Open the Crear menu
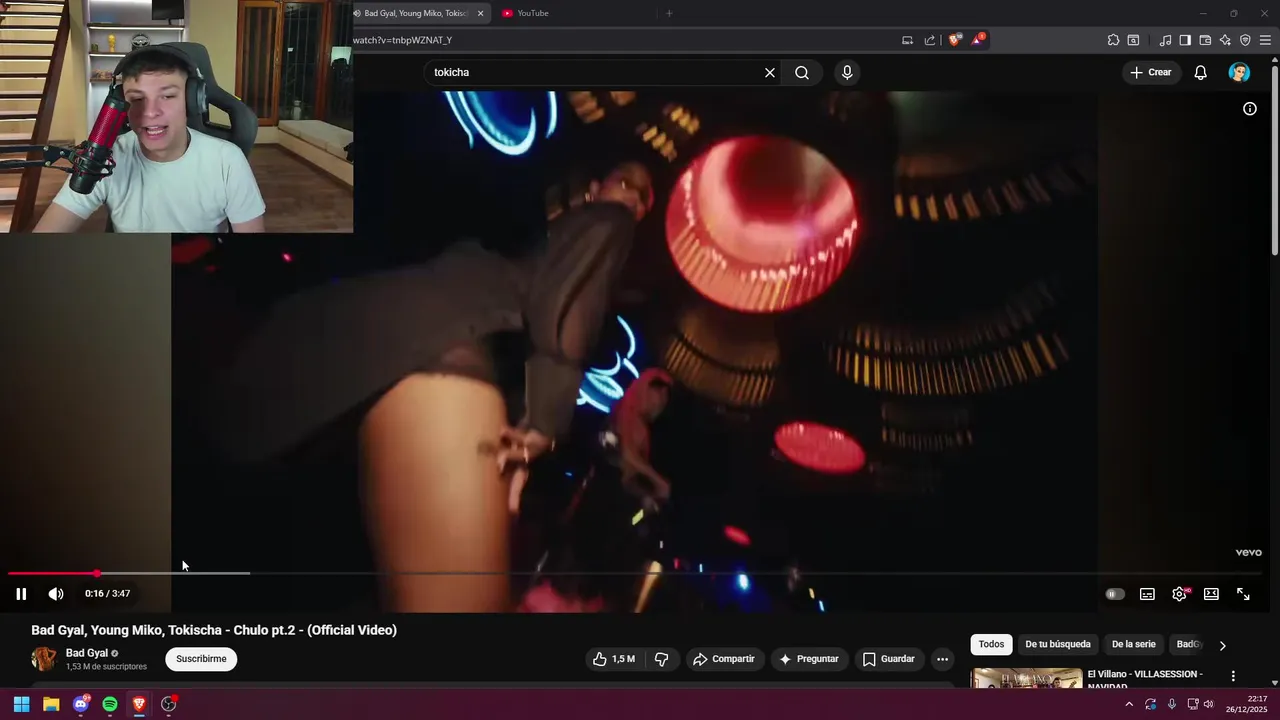Screen dimensions: 1280x720 1151,72
